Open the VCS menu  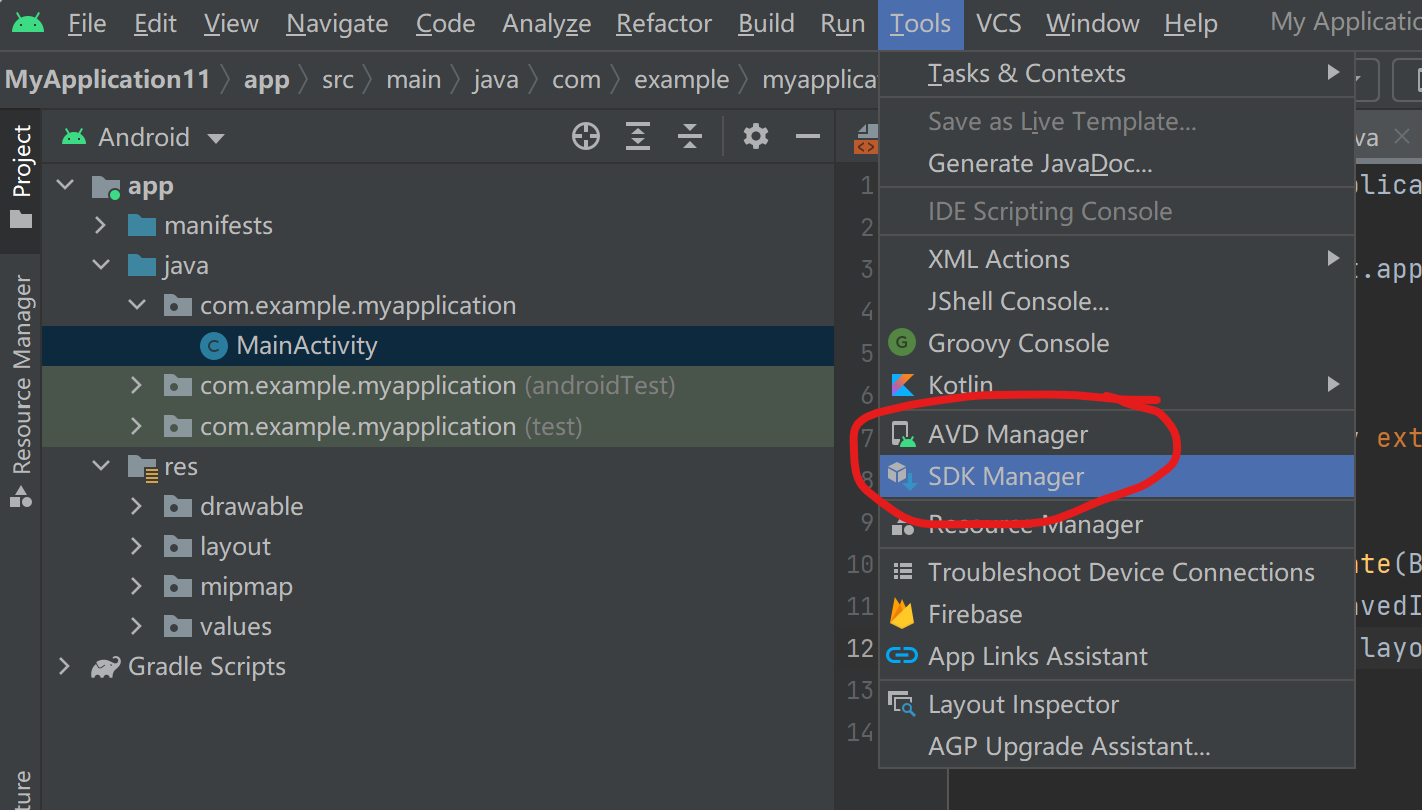click(1001, 24)
